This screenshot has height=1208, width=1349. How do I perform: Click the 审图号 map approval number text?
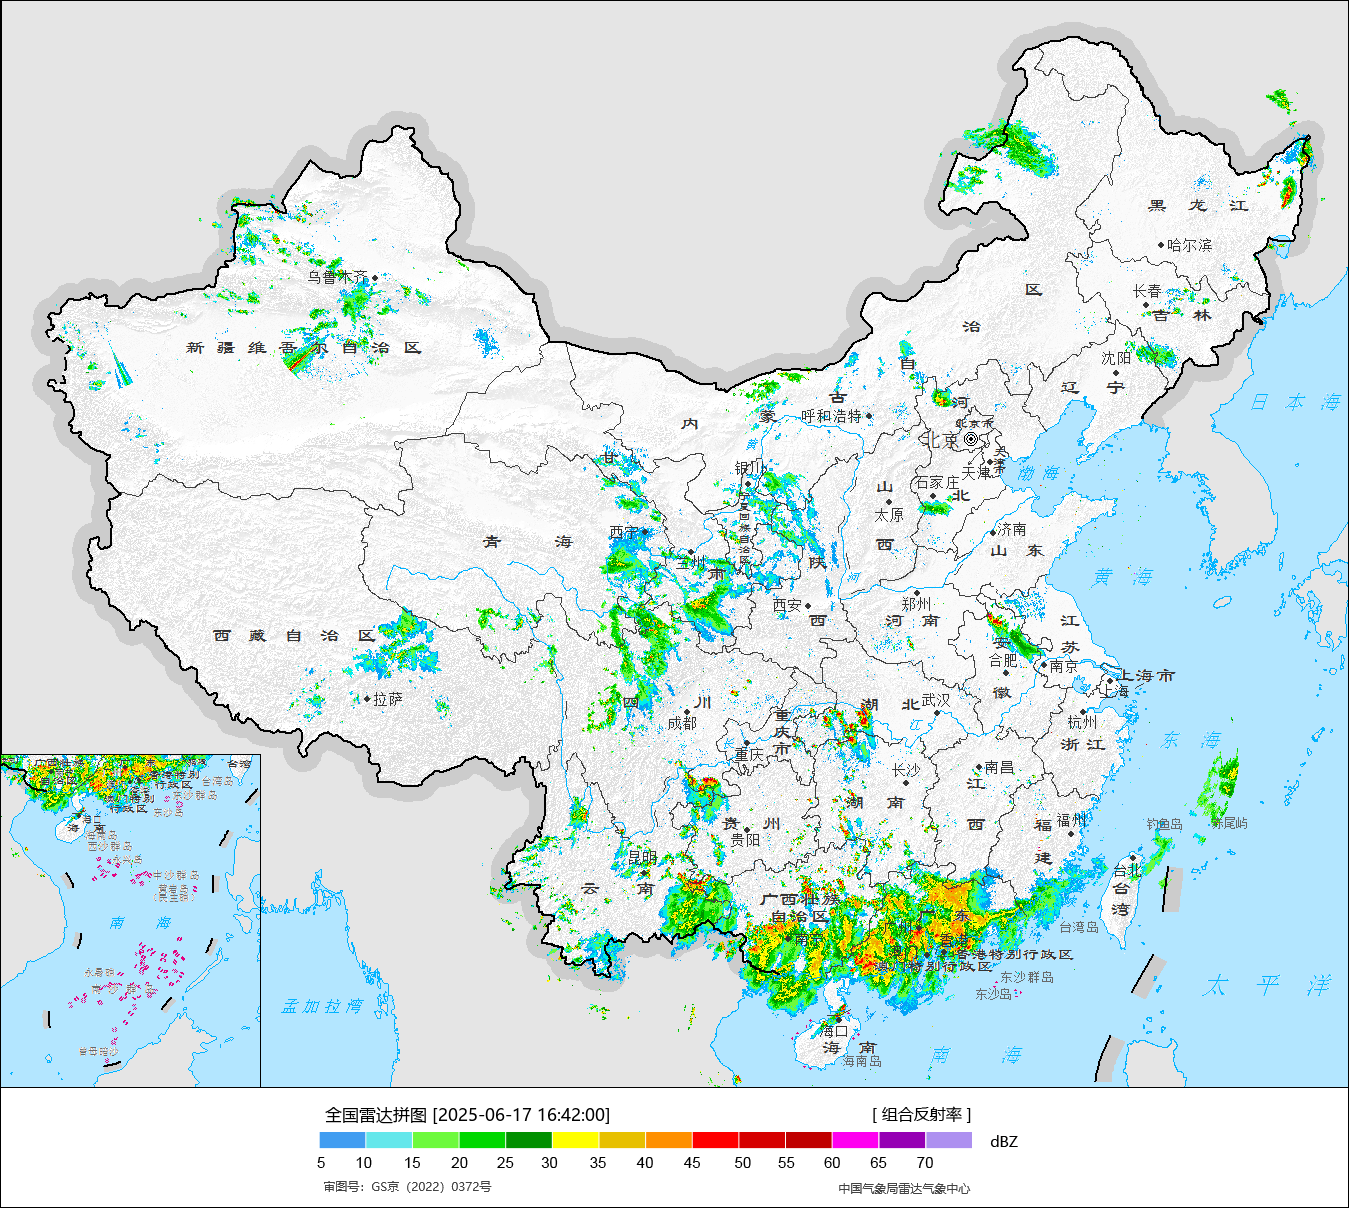click(x=407, y=1187)
